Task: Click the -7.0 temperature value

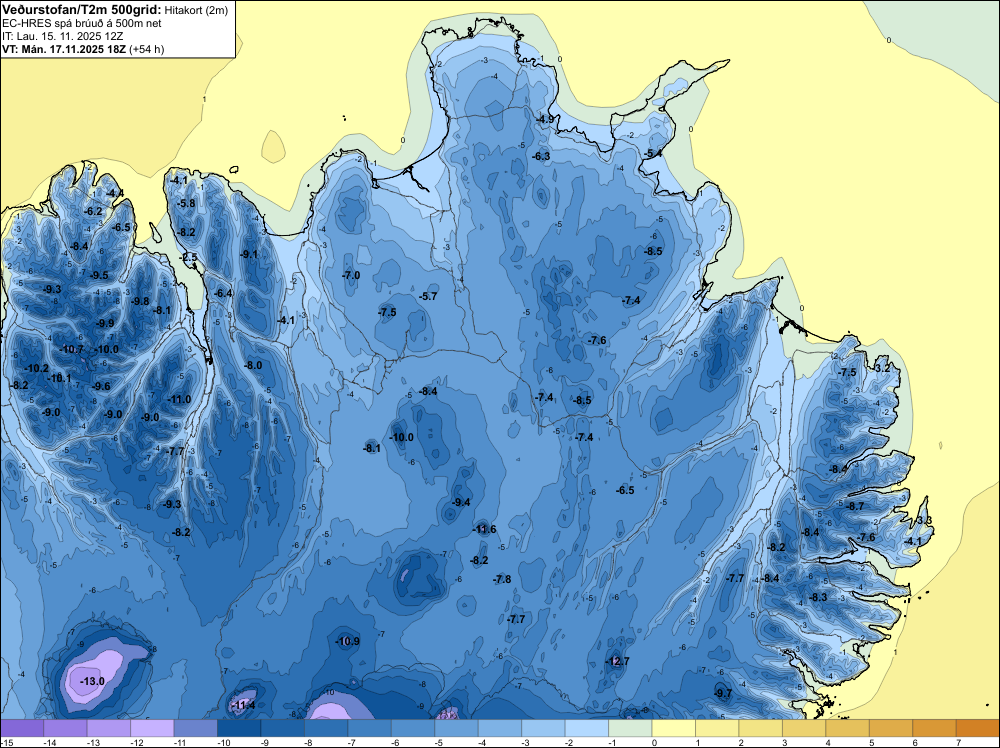Action: point(351,275)
